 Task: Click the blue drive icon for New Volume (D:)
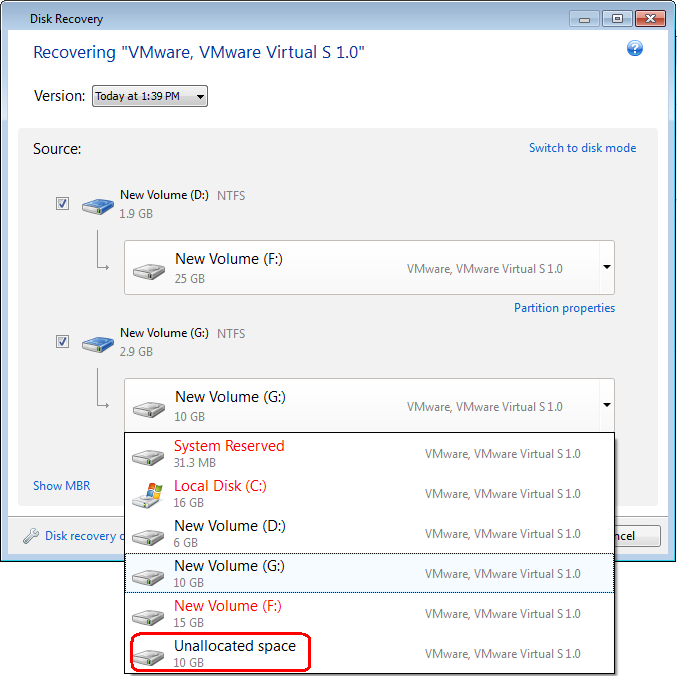click(x=98, y=206)
